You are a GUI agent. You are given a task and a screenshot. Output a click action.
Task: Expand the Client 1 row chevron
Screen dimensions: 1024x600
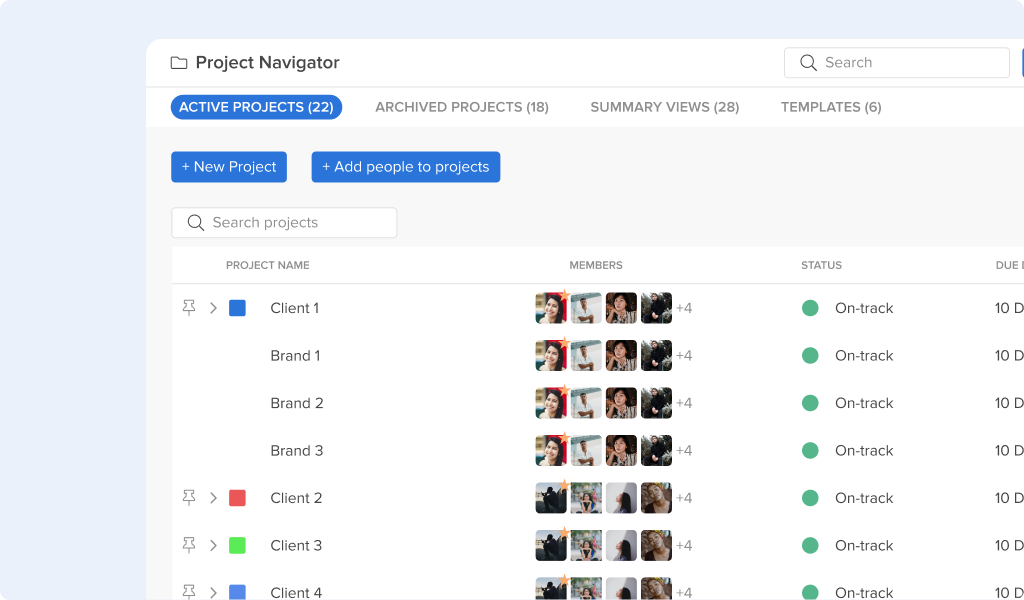pos(213,308)
